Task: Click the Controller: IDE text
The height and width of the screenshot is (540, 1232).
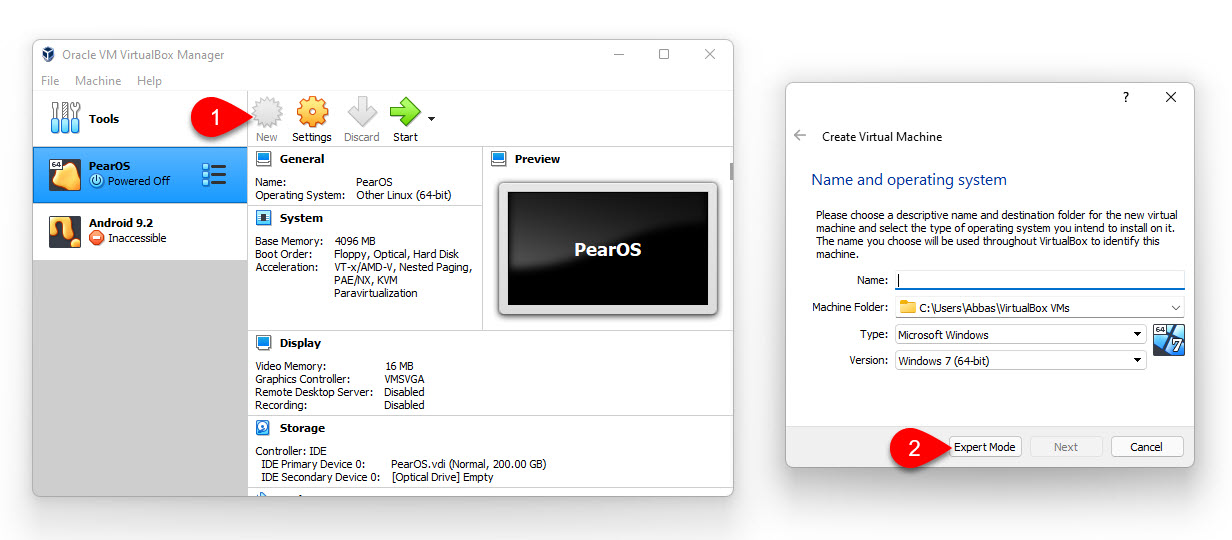Action: click(x=291, y=451)
